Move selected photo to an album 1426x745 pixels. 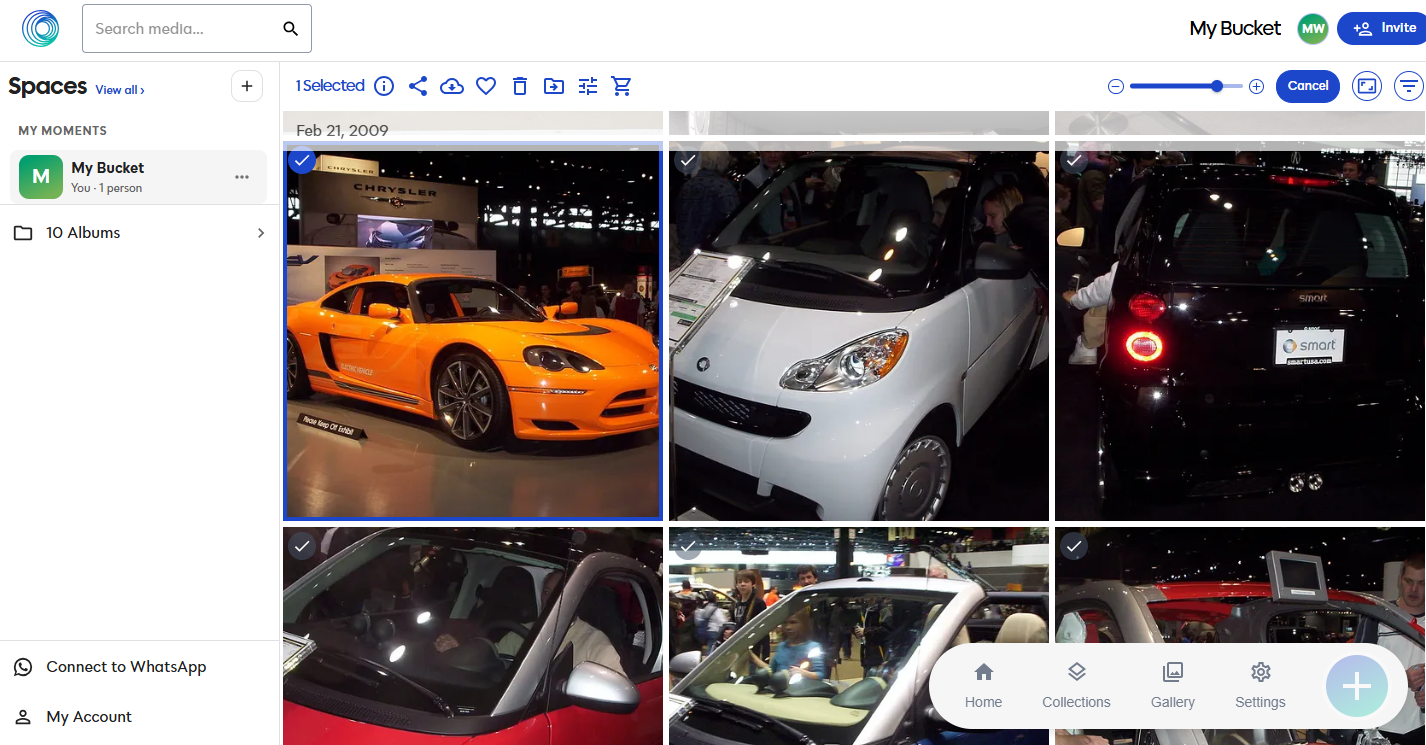tap(554, 86)
